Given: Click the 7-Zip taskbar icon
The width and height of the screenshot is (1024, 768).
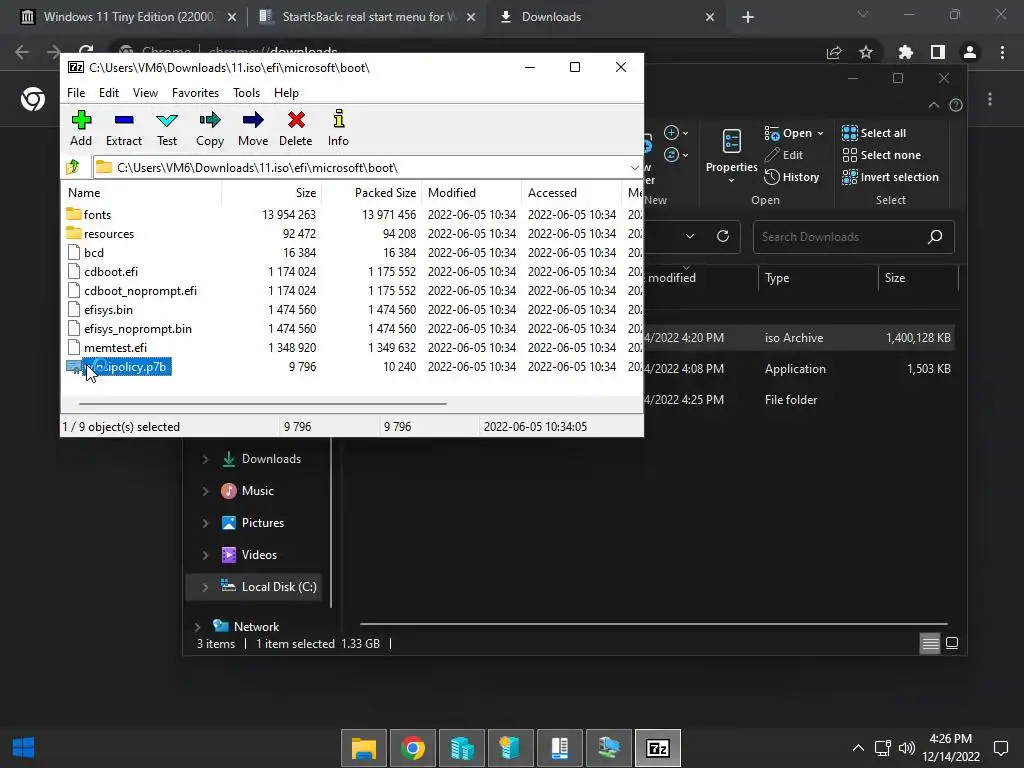Looking at the screenshot, I should pos(658,748).
